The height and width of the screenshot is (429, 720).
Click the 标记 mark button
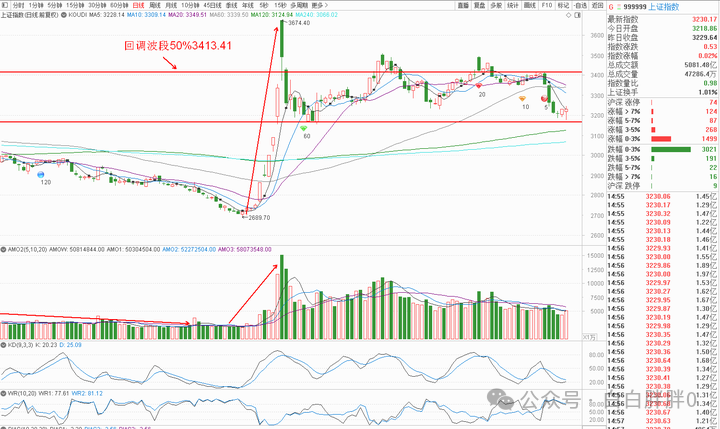point(563,6)
